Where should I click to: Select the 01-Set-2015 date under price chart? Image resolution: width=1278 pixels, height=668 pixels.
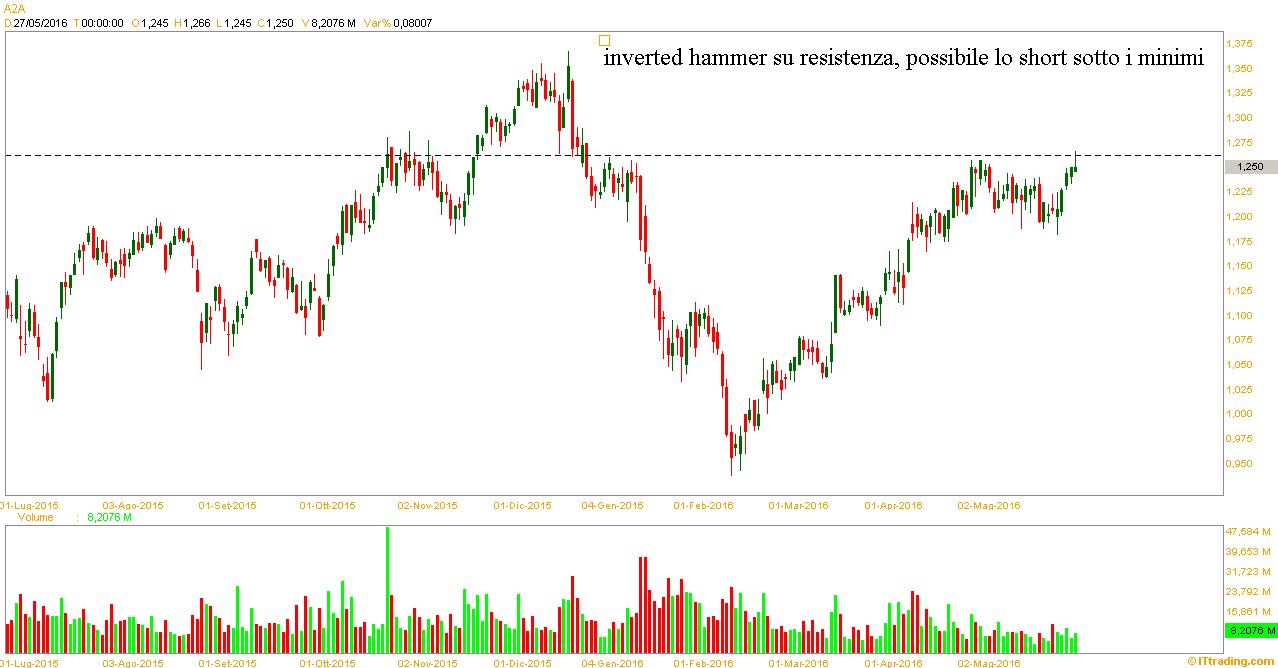pyautogui.click(x=227, y=506)
